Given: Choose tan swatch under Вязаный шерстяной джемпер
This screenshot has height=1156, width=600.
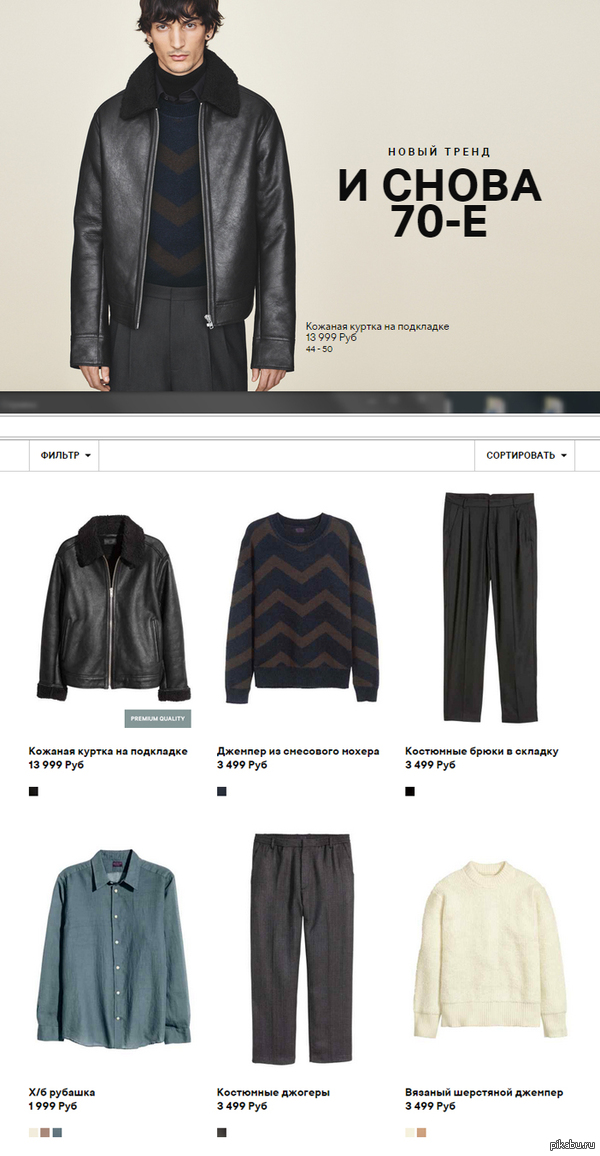Looking at the screenshot, I should [422, 1132].
